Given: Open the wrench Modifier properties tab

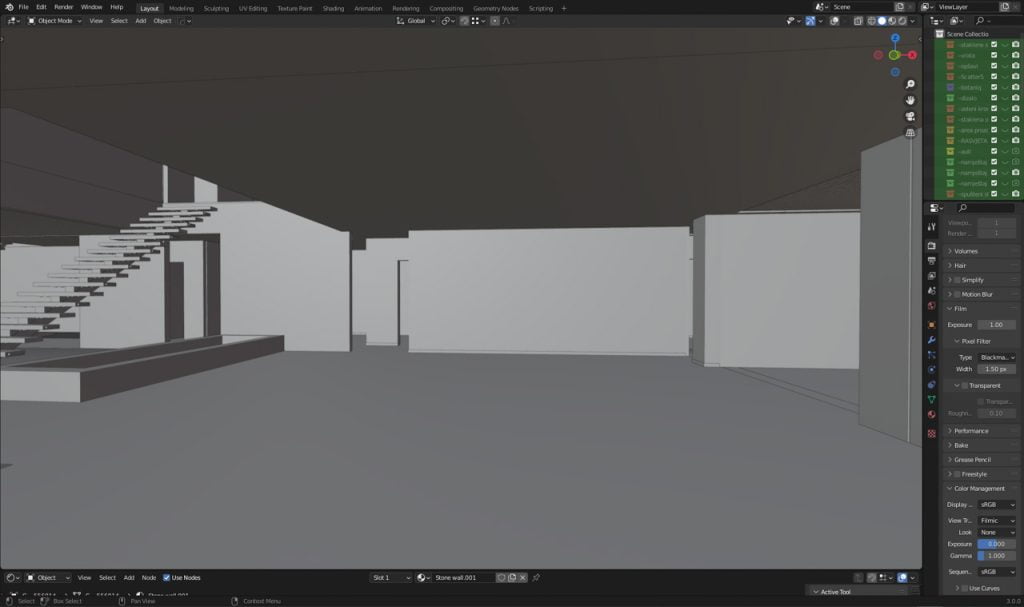Looking at the screenshot, I should pos(932,339).
